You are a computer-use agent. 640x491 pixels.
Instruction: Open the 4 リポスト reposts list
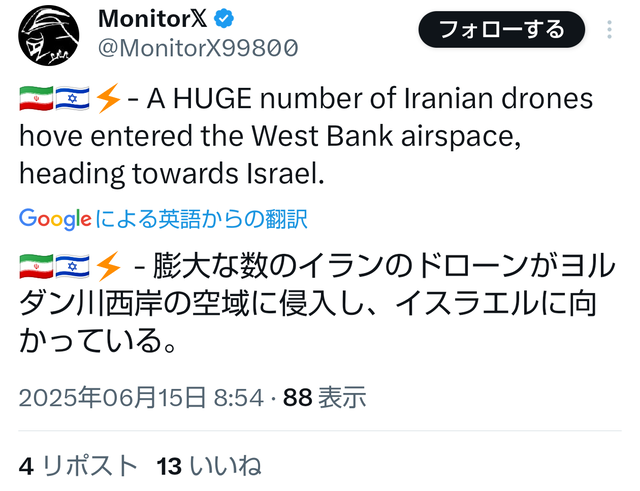[x=78, y=466]
